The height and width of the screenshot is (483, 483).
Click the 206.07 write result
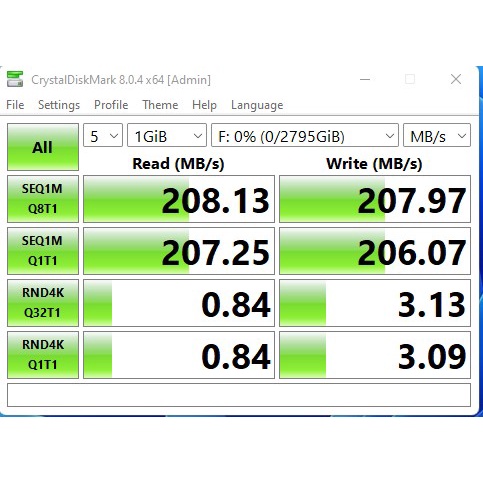375,251
